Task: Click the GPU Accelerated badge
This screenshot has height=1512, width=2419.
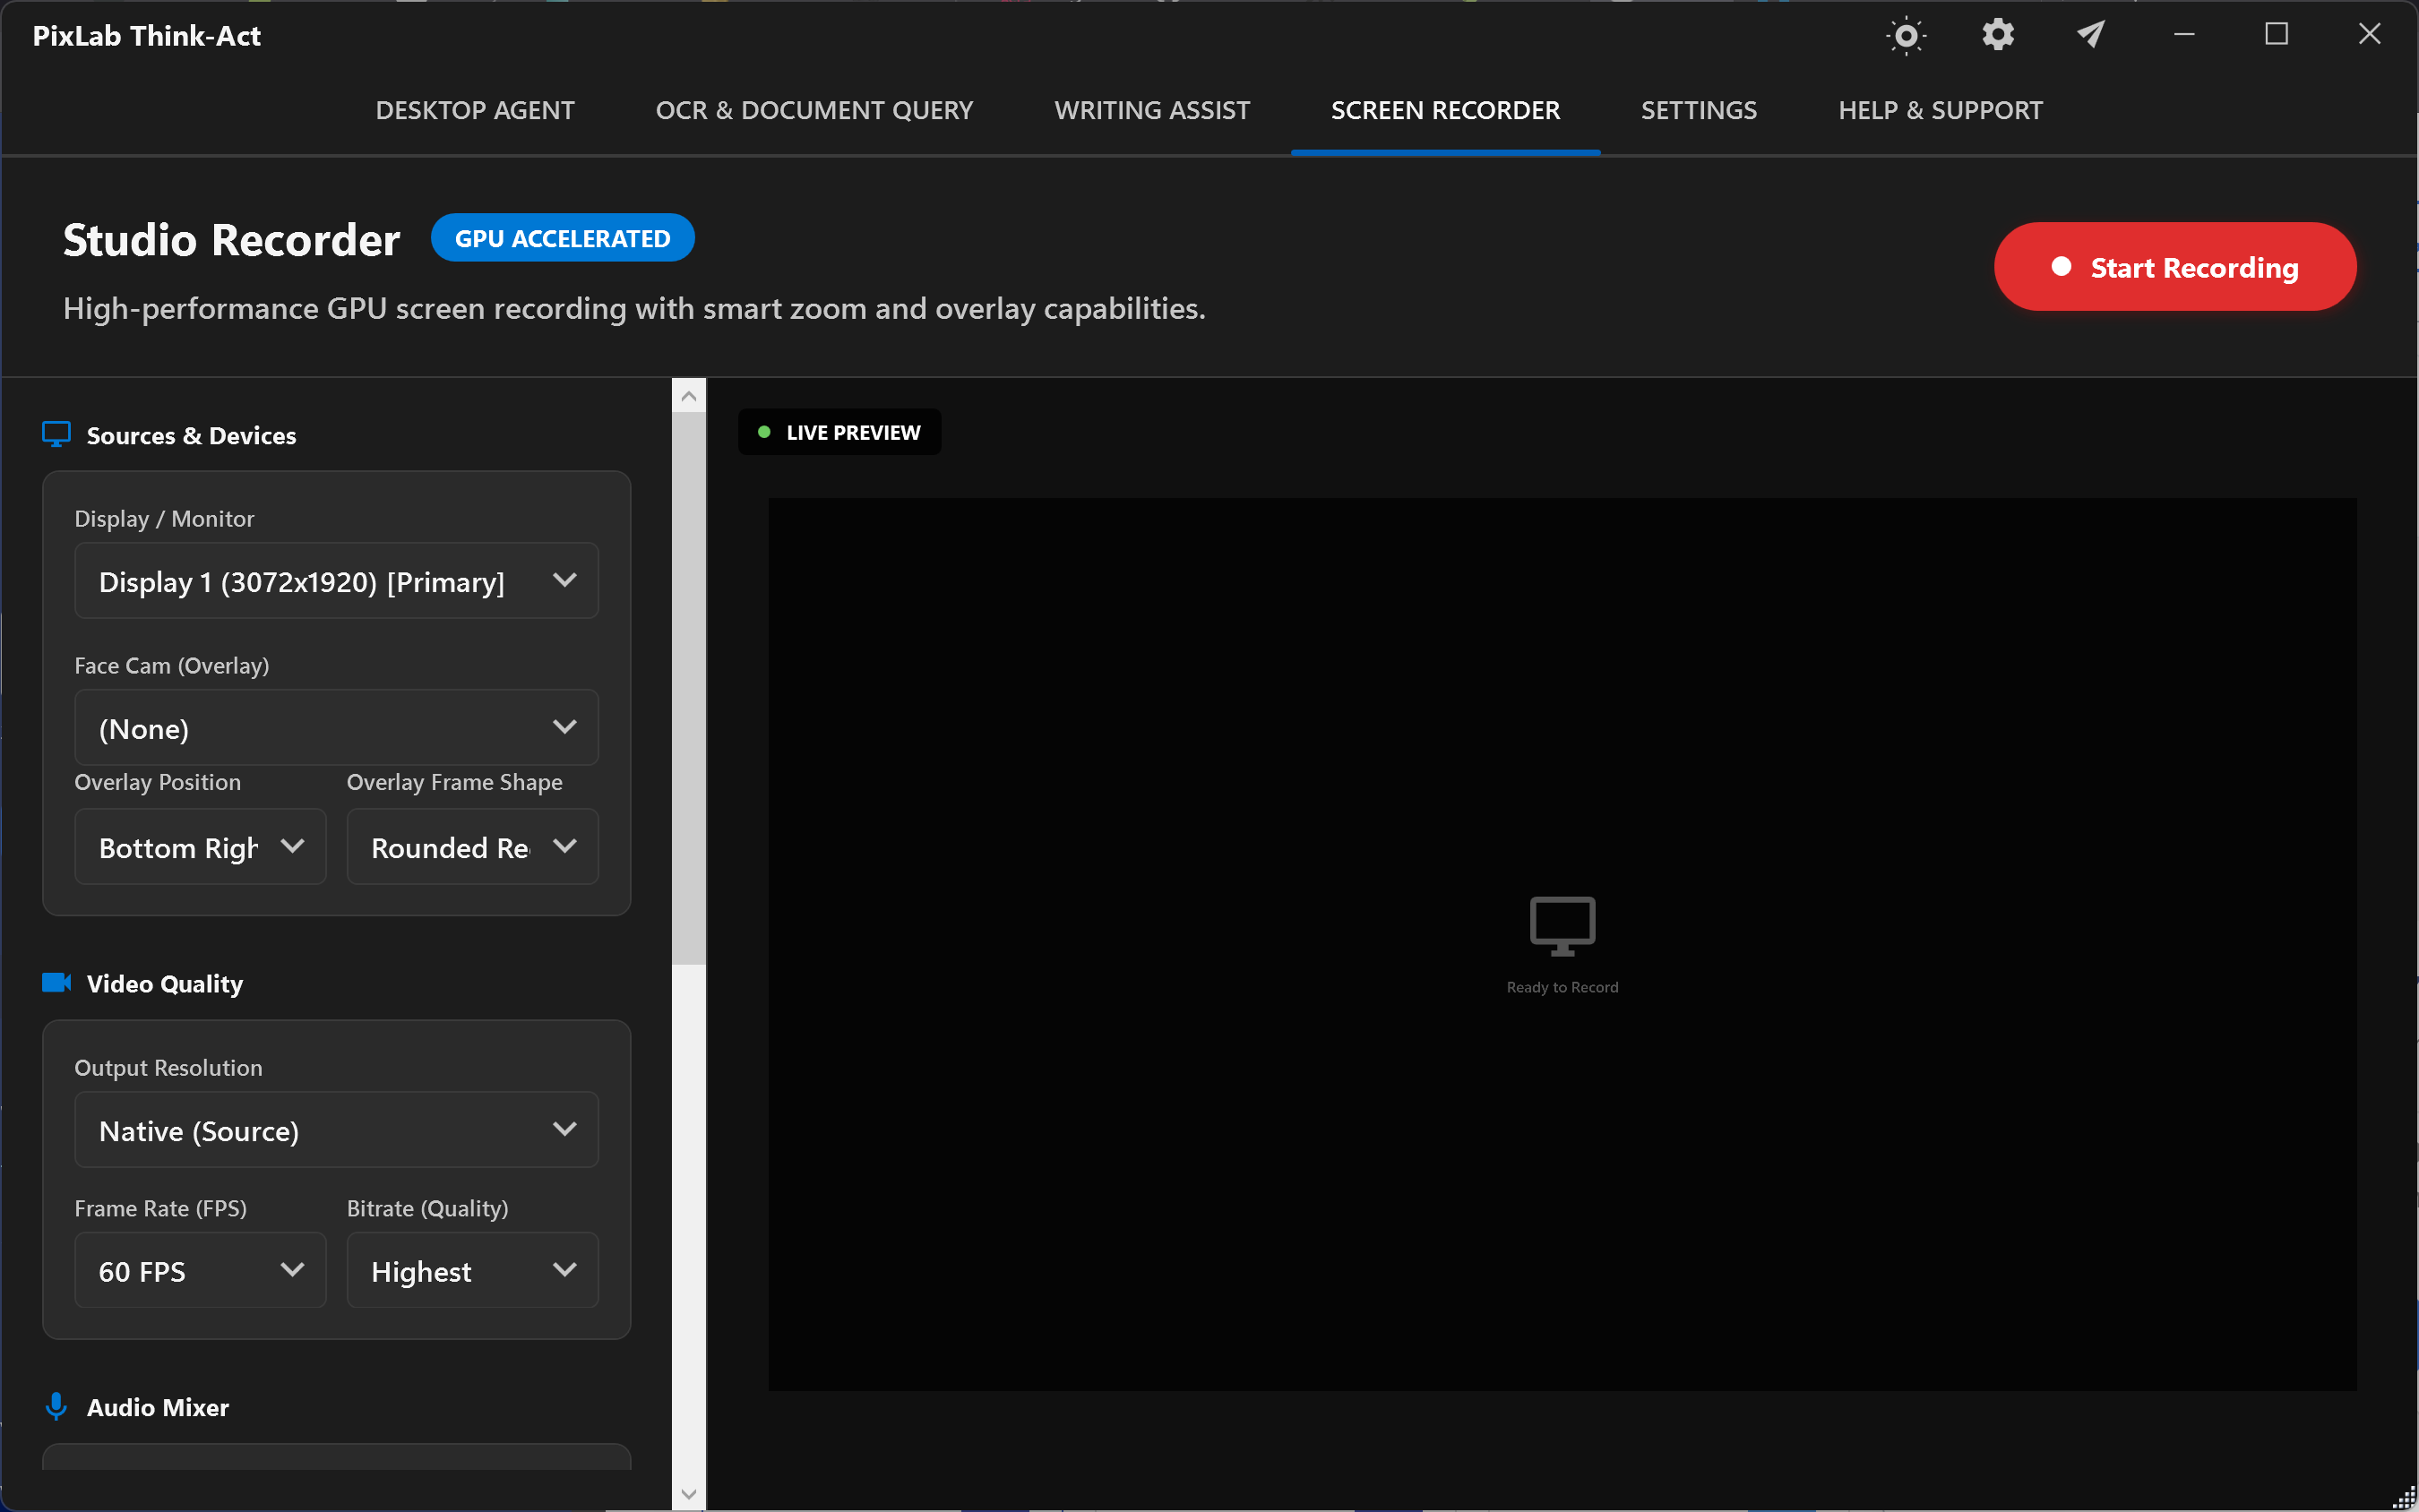Action: (562, 238)
